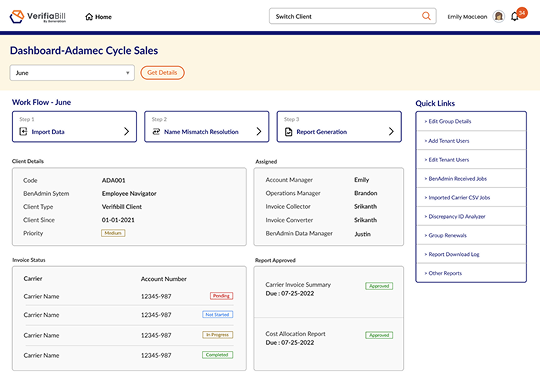Screen dimensions: 540x378
Task: Click the Employee Navigator value
Action: point(129,193)
